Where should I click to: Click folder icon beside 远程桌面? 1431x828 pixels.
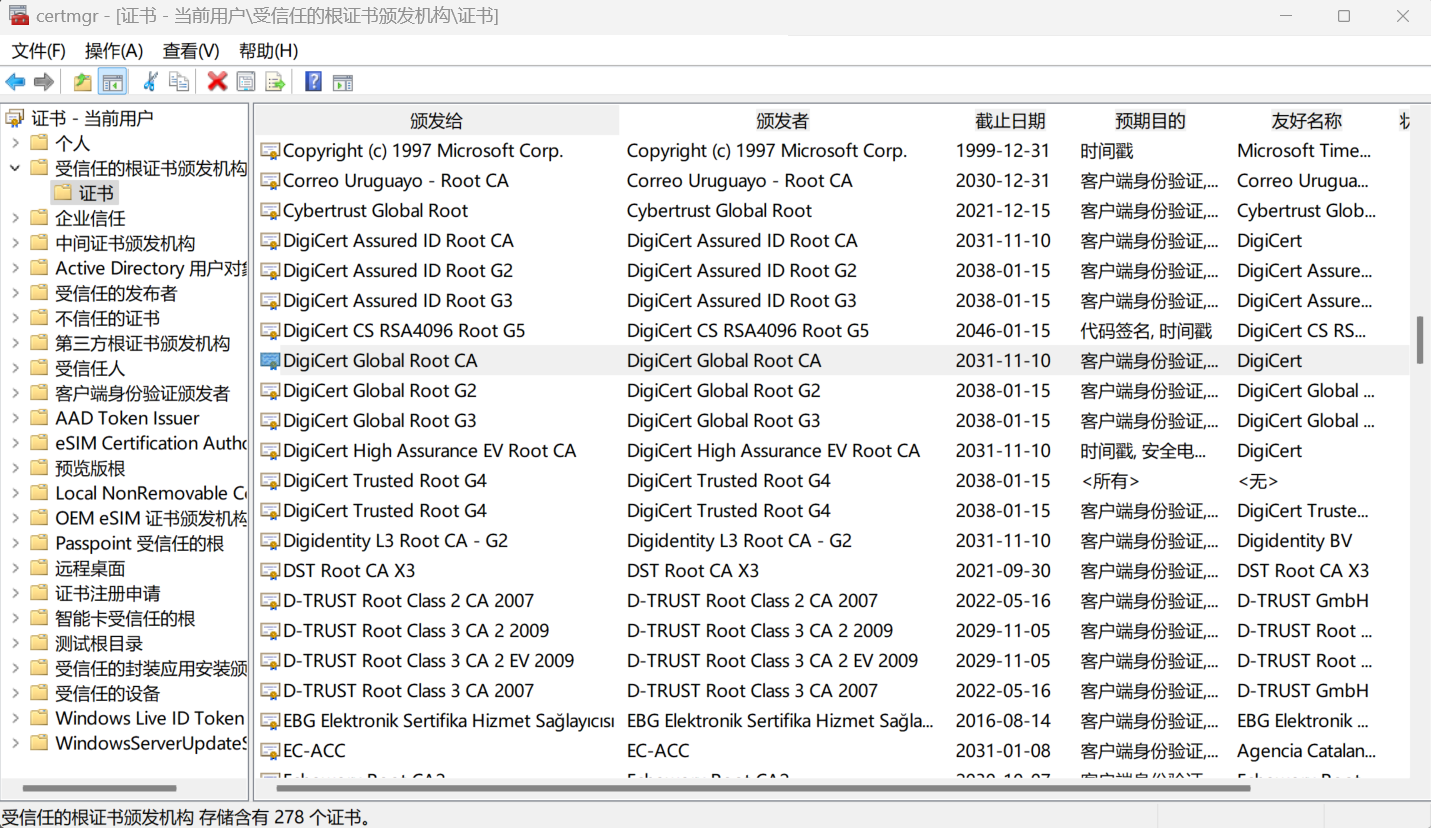(39, 568)
